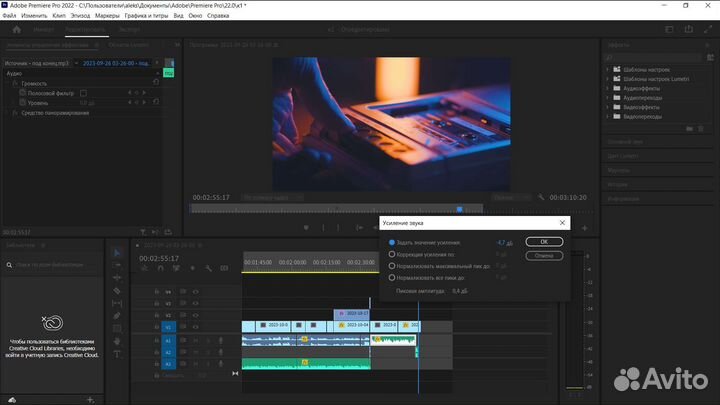
Task: Expand Аудиоэффекты folder
Action: tap(608, 88)
